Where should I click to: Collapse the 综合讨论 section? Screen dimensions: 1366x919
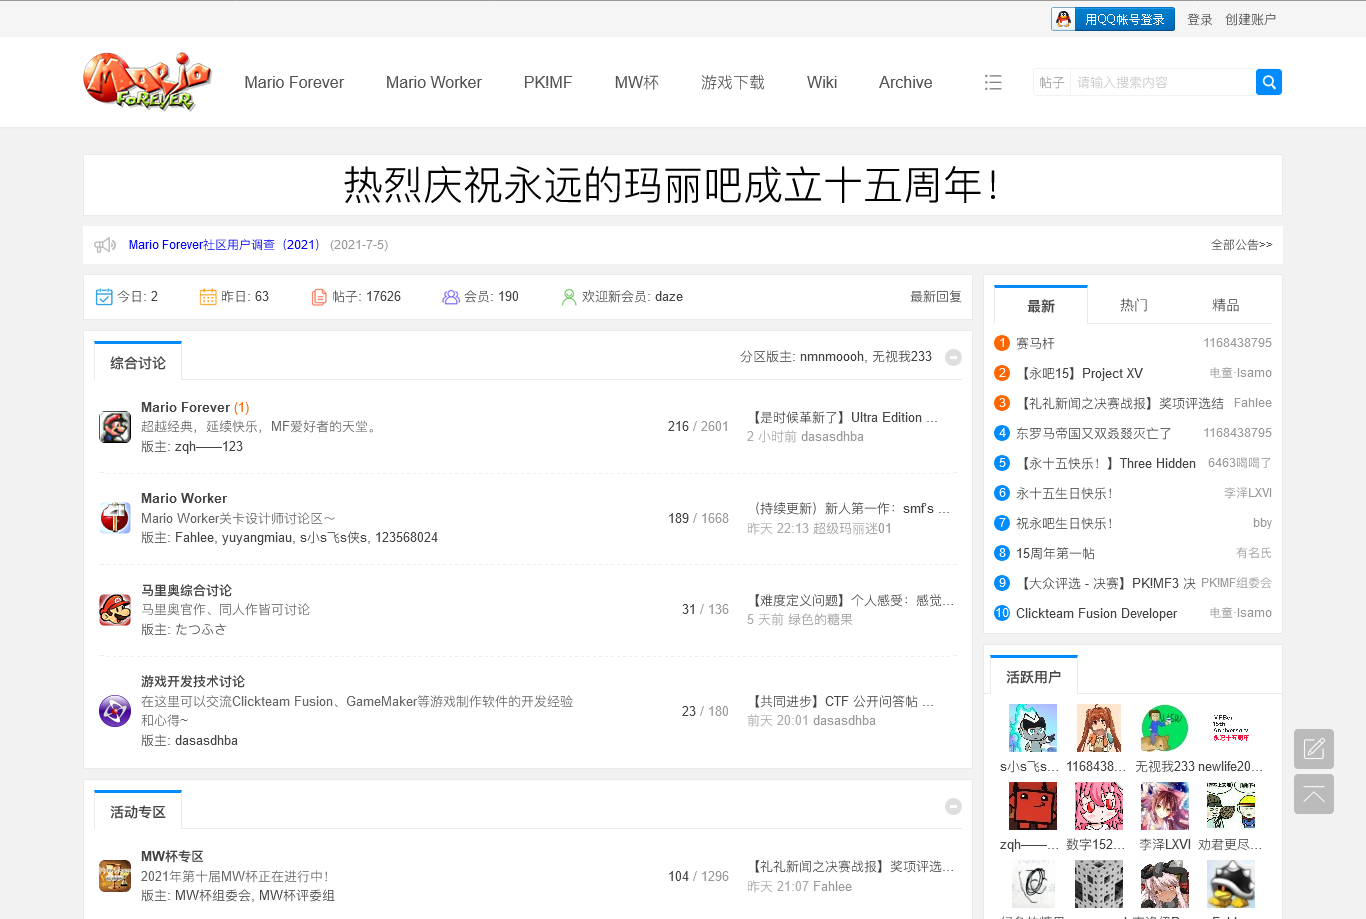953,357
